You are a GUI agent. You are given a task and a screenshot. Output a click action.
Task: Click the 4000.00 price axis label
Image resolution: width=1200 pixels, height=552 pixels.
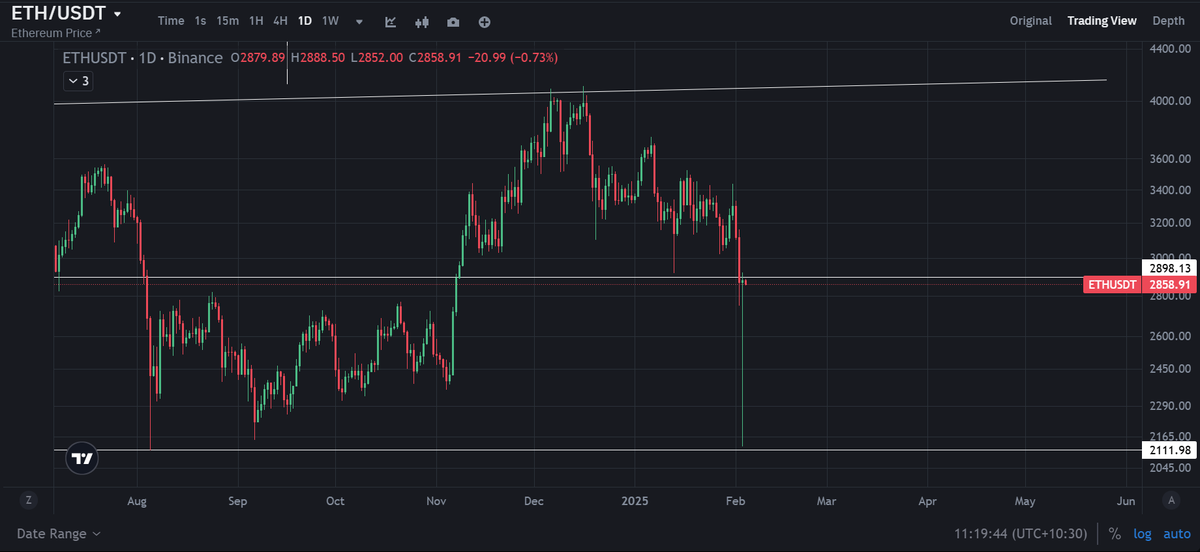1169,101
